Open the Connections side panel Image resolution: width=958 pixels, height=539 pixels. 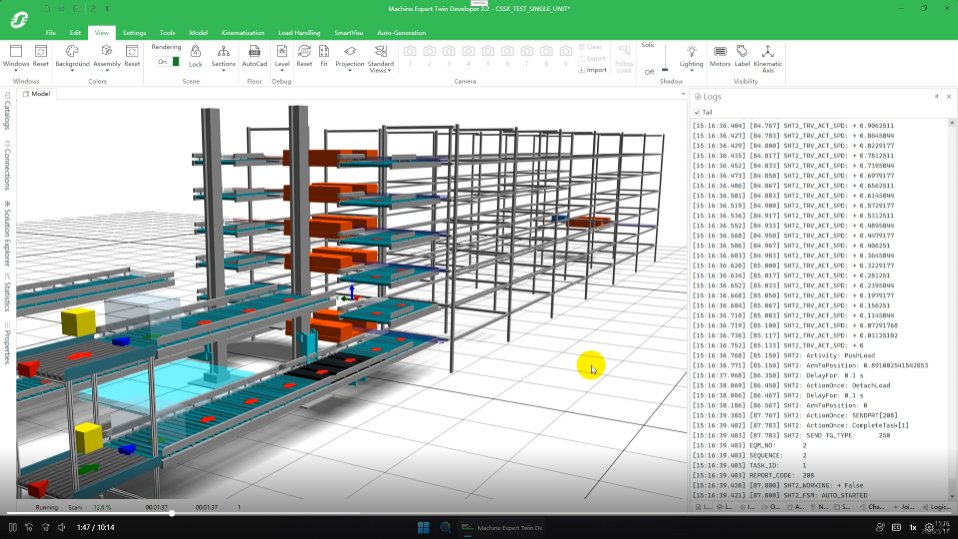[x=7, y=165]
